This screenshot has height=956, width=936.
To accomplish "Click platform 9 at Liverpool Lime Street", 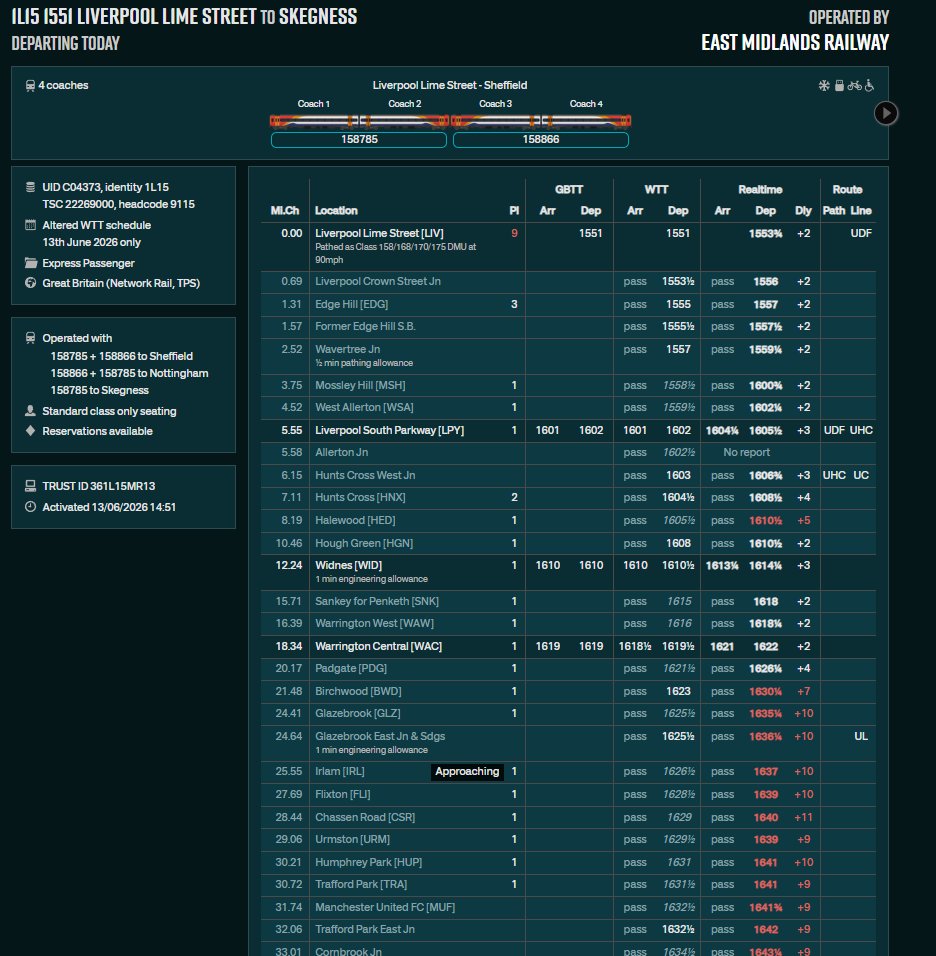I will pos(514,233).
